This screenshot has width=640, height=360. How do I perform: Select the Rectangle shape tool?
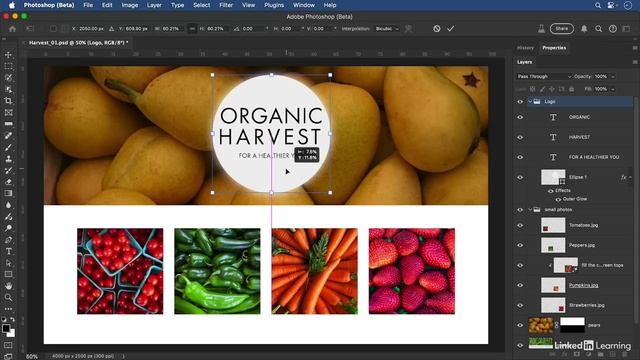(x=8, y=274)
